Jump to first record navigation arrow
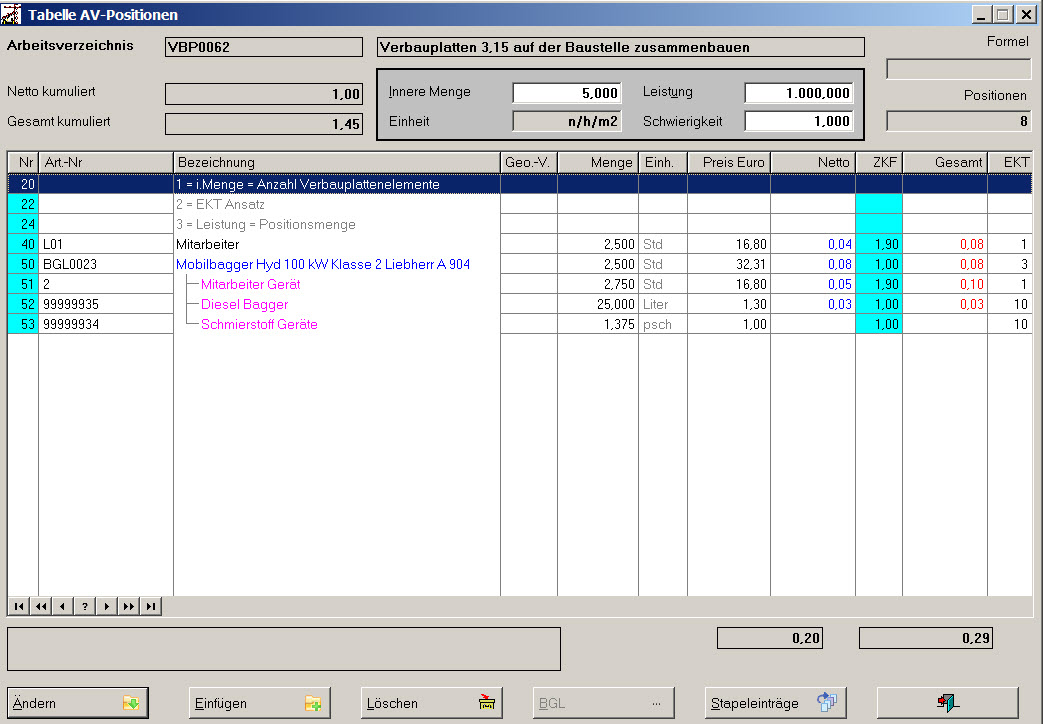This screenshot has width=1043, height=724. (19, 606)
